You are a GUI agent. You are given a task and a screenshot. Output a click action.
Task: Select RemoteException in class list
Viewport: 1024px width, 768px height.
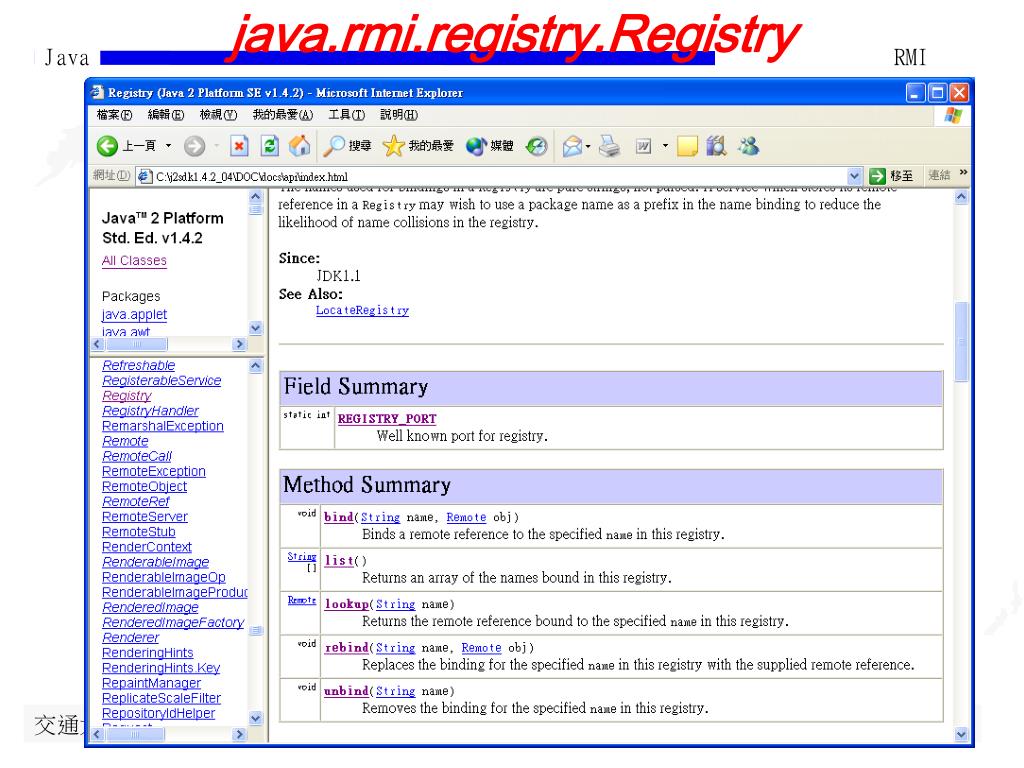click(154, 472)
